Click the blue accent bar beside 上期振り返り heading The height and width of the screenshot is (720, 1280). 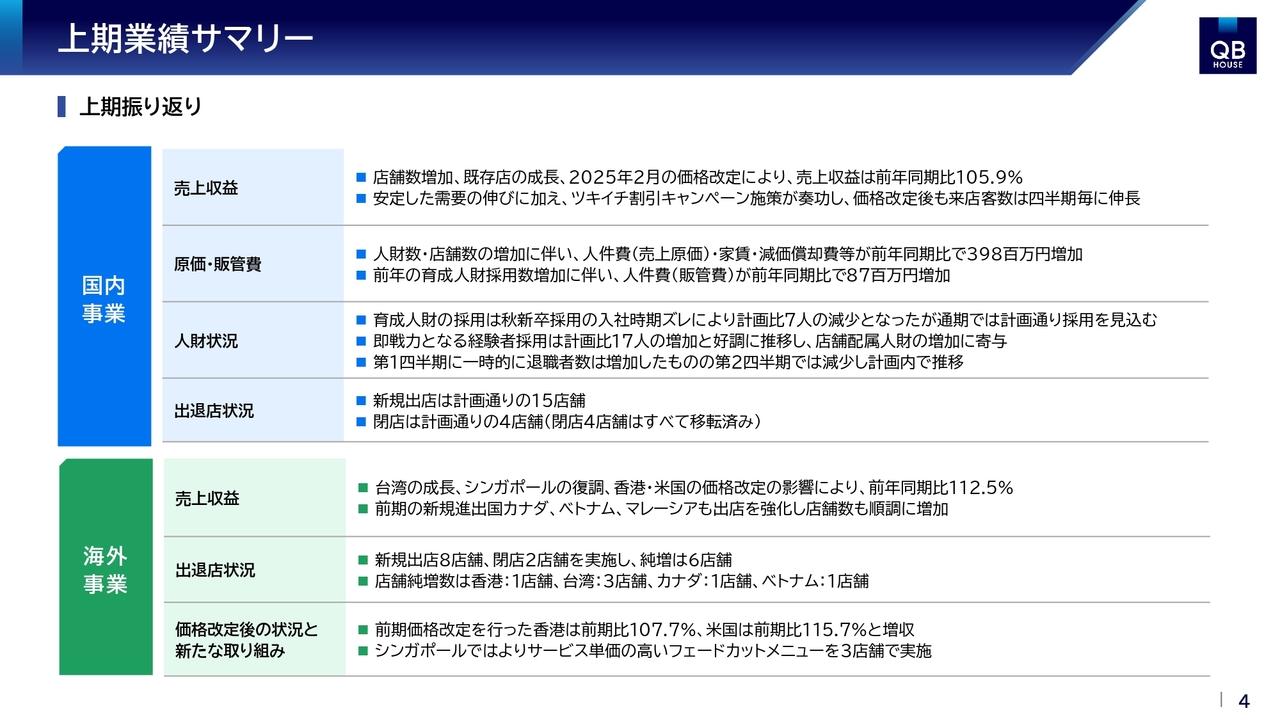pos(61,104)
